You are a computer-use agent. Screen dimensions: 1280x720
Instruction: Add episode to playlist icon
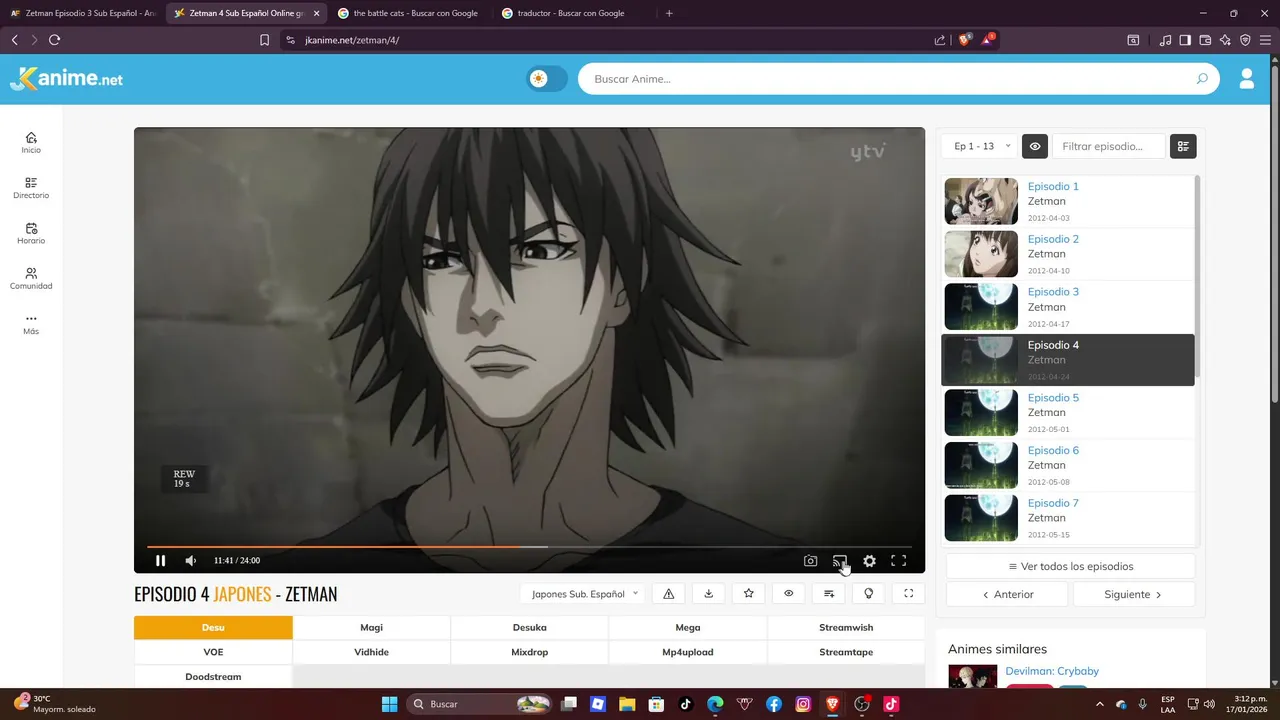[829, 594]
